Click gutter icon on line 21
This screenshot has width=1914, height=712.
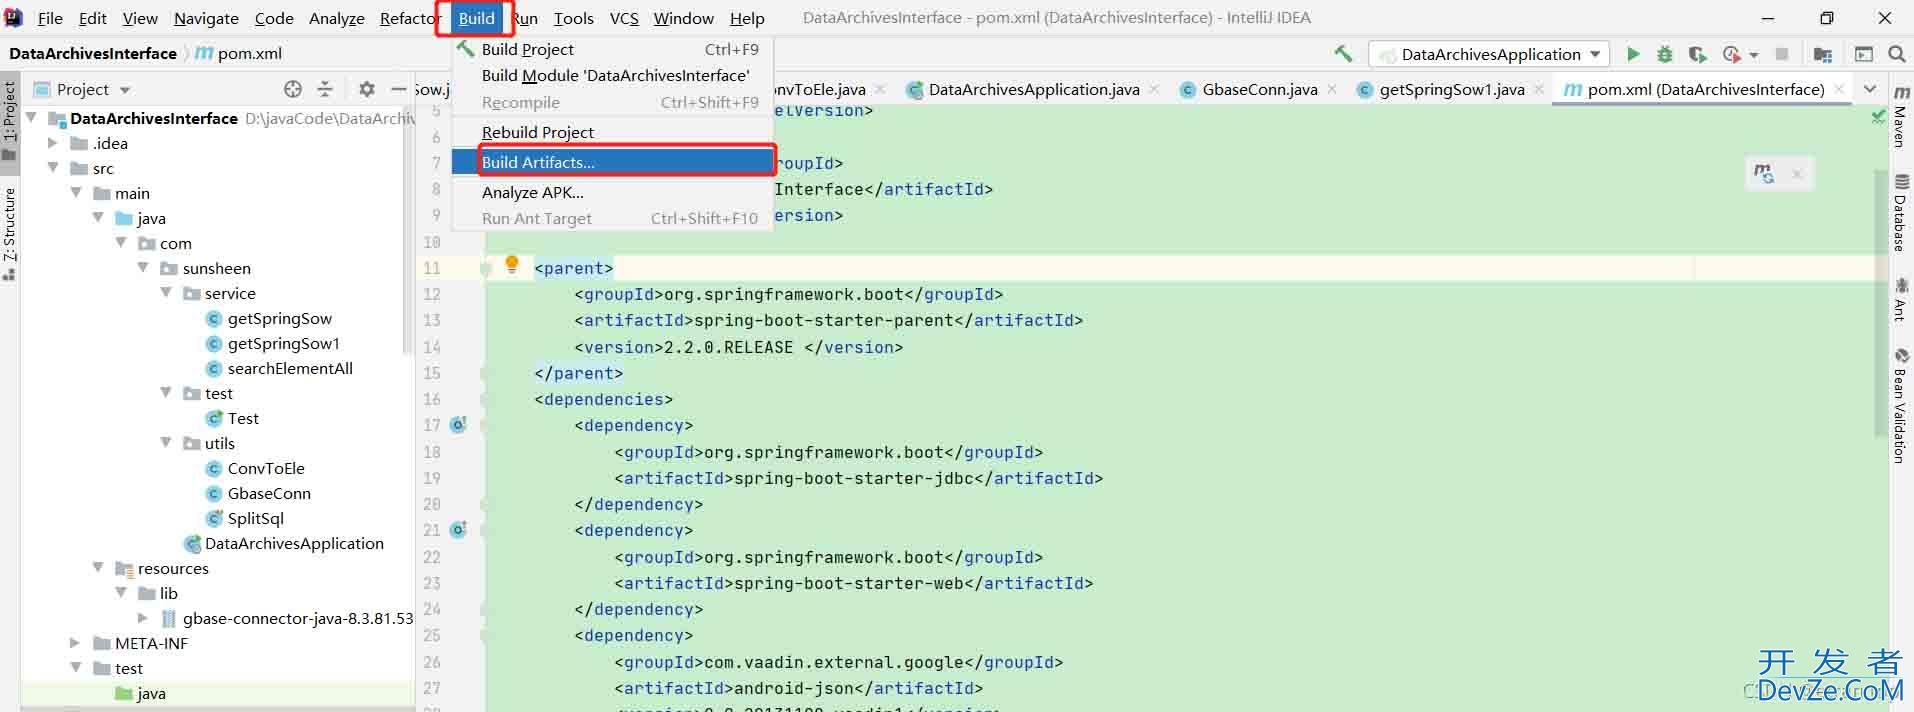click(458, 530)
